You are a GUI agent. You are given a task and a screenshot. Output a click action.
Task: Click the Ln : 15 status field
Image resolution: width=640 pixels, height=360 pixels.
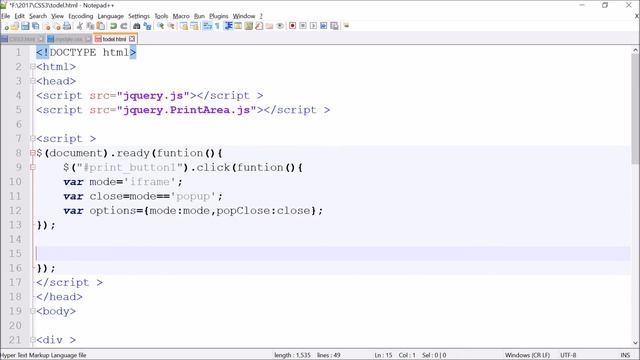tap(383, 355)
